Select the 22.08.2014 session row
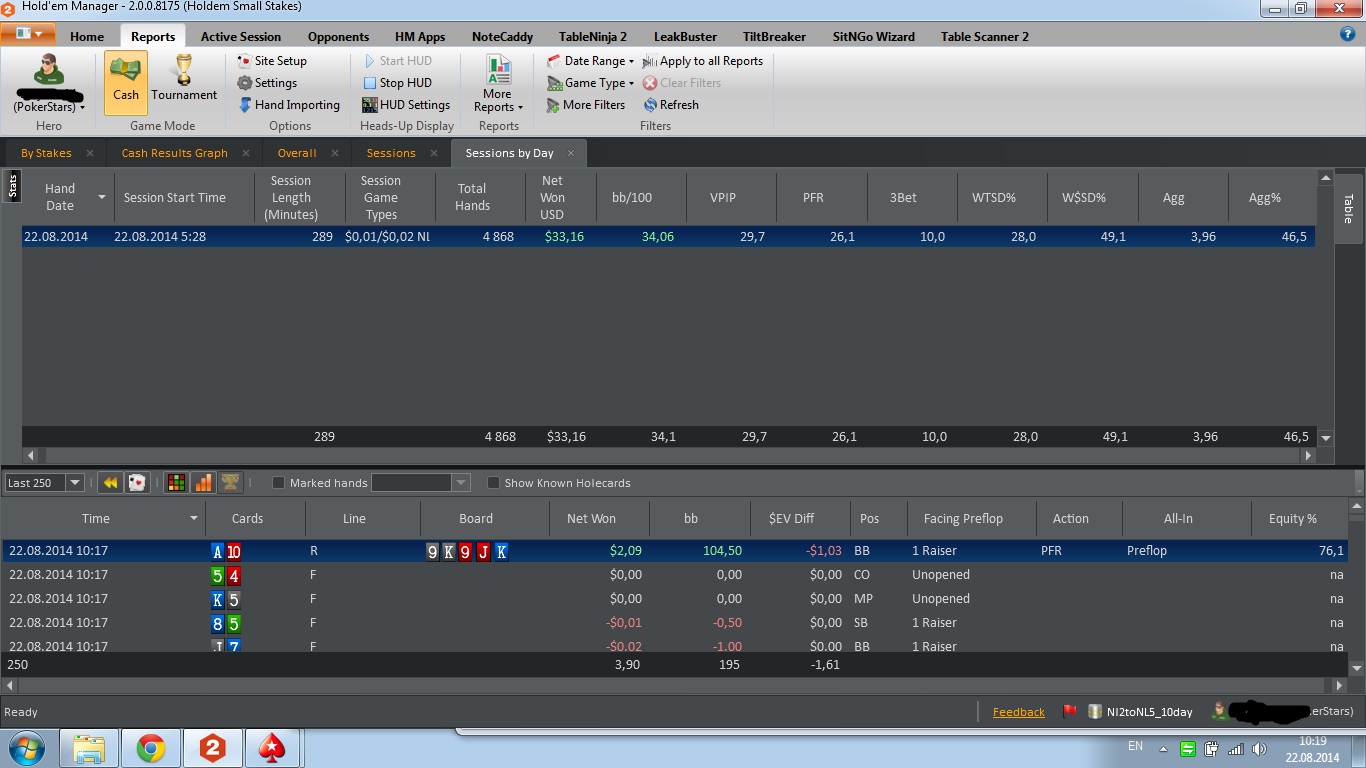 coord(668,237)
